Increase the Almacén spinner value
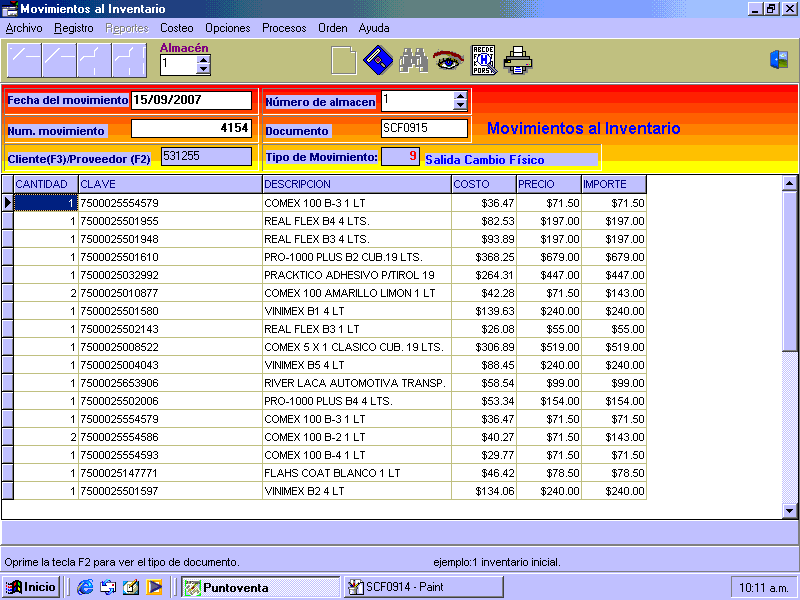Viewport: 800px width, 600px height. pos(204,59)
